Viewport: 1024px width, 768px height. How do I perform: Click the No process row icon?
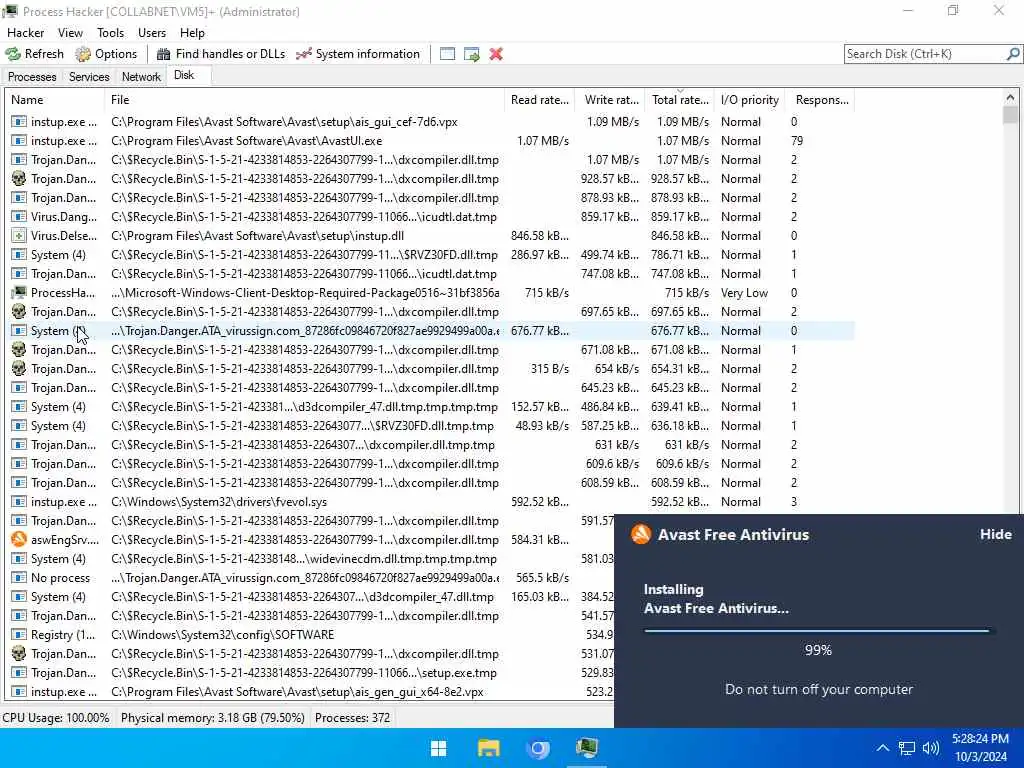(x=20, y=578)
